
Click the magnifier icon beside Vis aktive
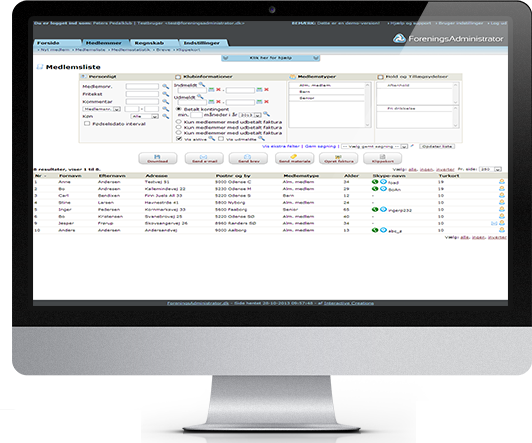point(212,139)
